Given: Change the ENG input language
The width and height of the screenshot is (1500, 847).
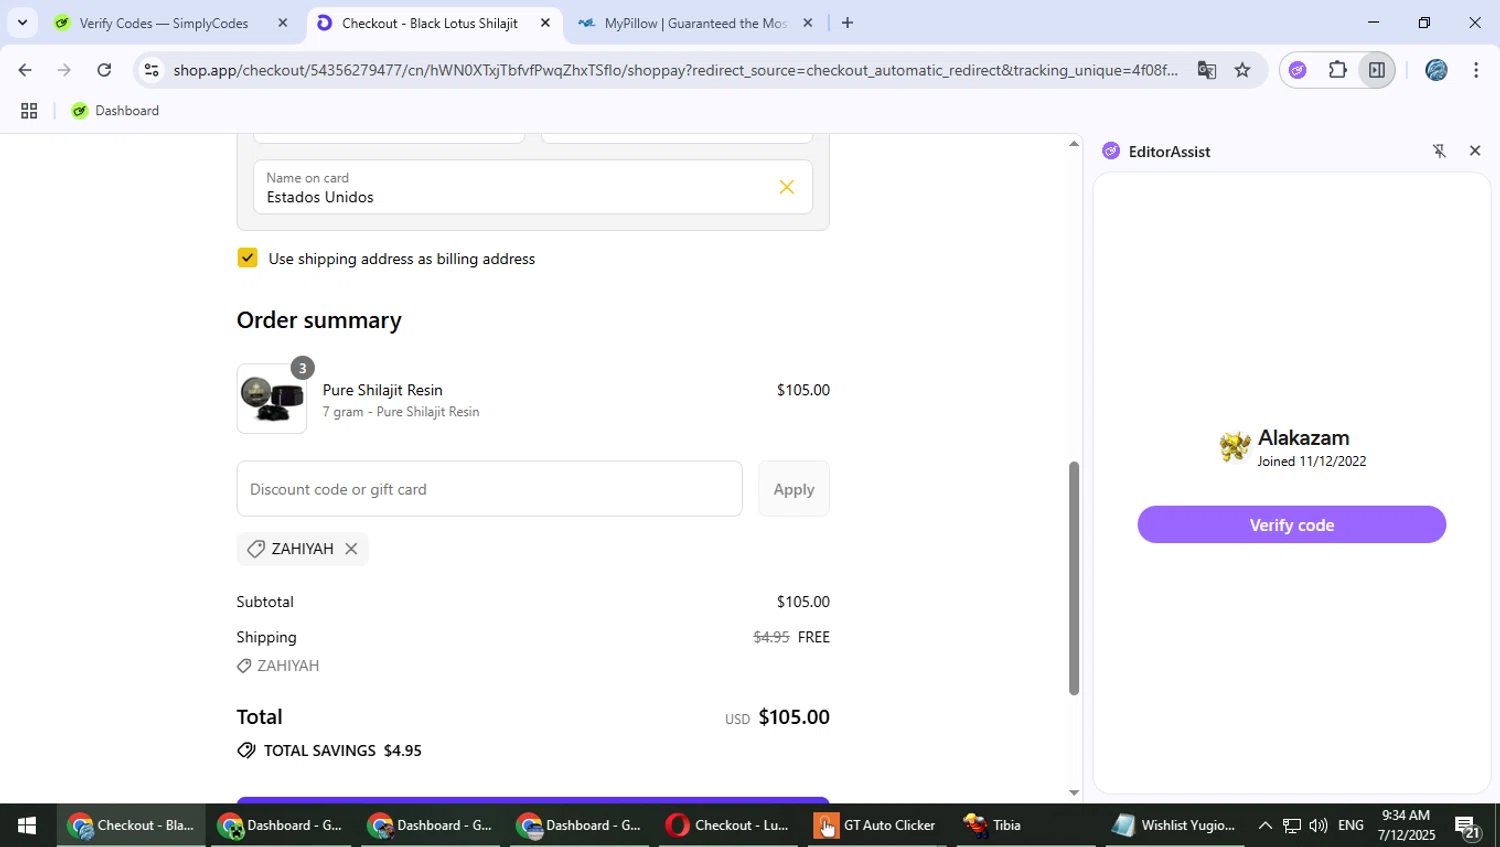Looking at the screenshot, I should click(1350, 825).
